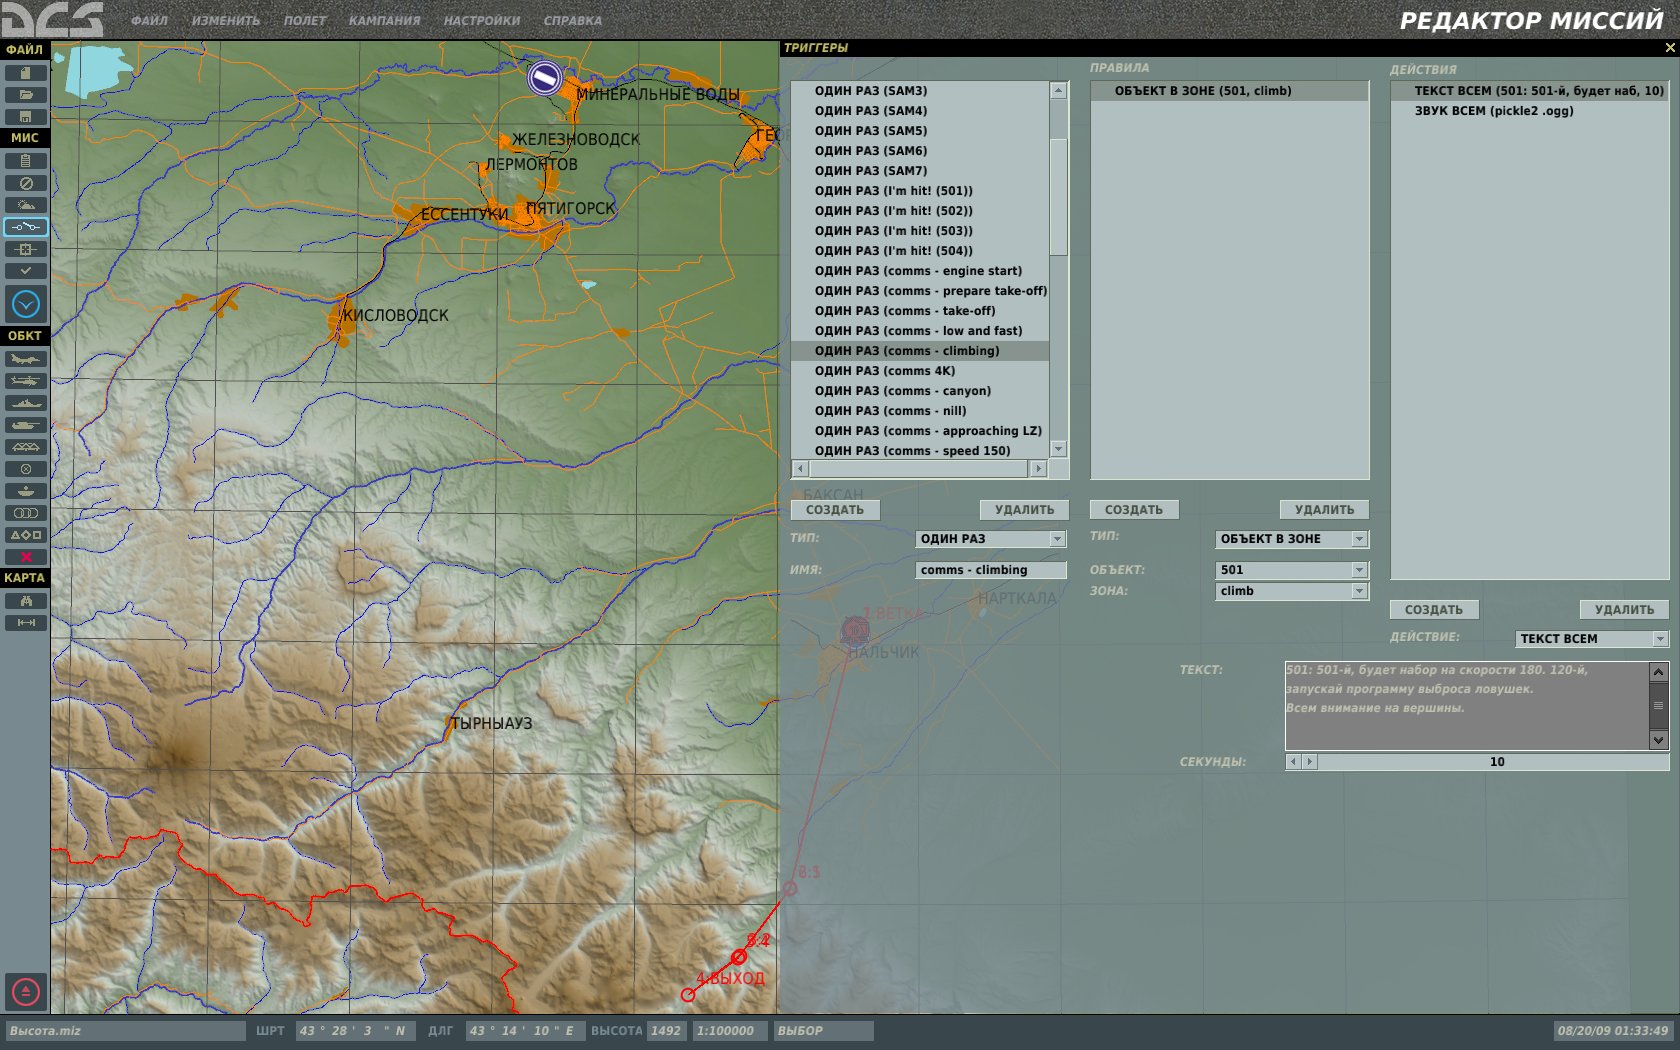Screen dimensions: 1680x1050
Task: Select trigger ОДИН РАЗ (comms - canyon)
Action: pos(920,391)
